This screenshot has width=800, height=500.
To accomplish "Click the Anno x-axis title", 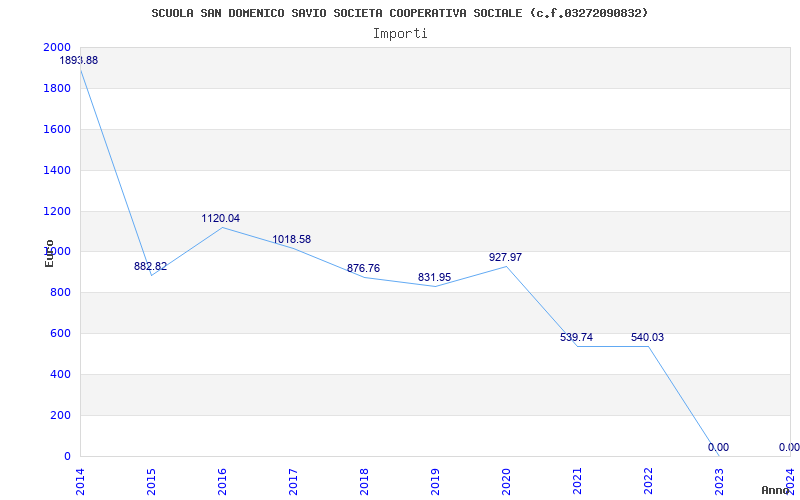I will click(x=775, y=490).
